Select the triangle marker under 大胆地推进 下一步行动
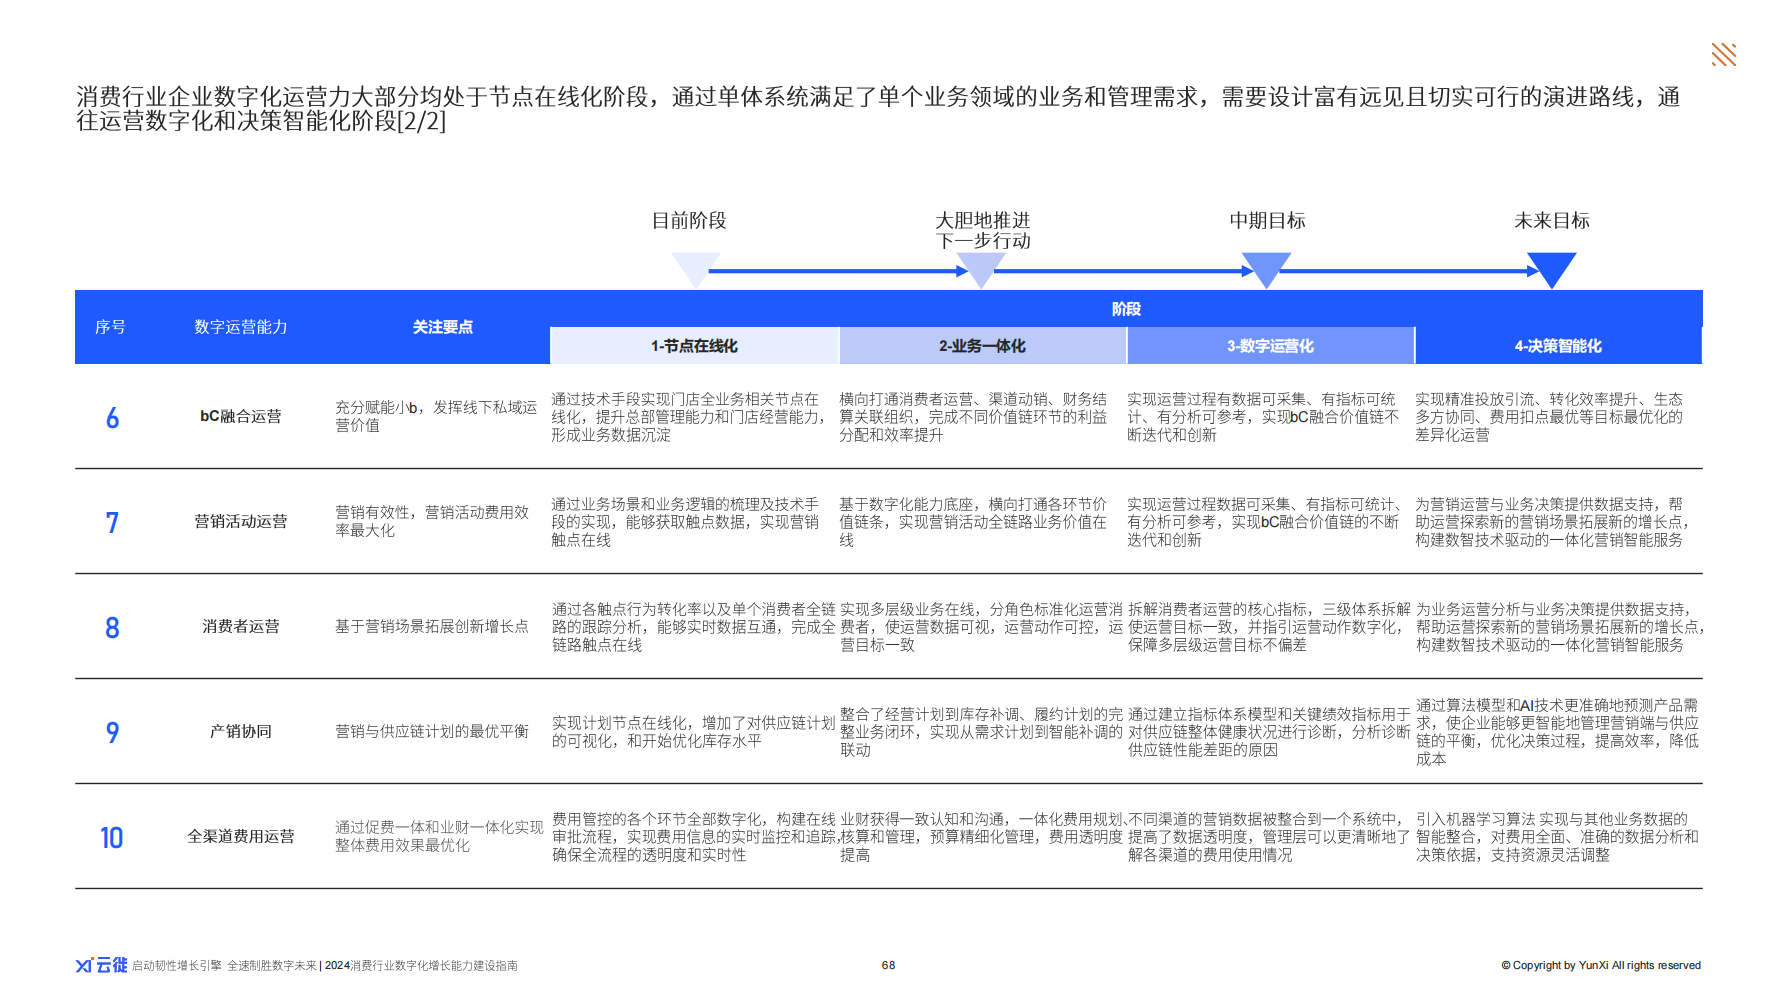 tap(981, 268)
